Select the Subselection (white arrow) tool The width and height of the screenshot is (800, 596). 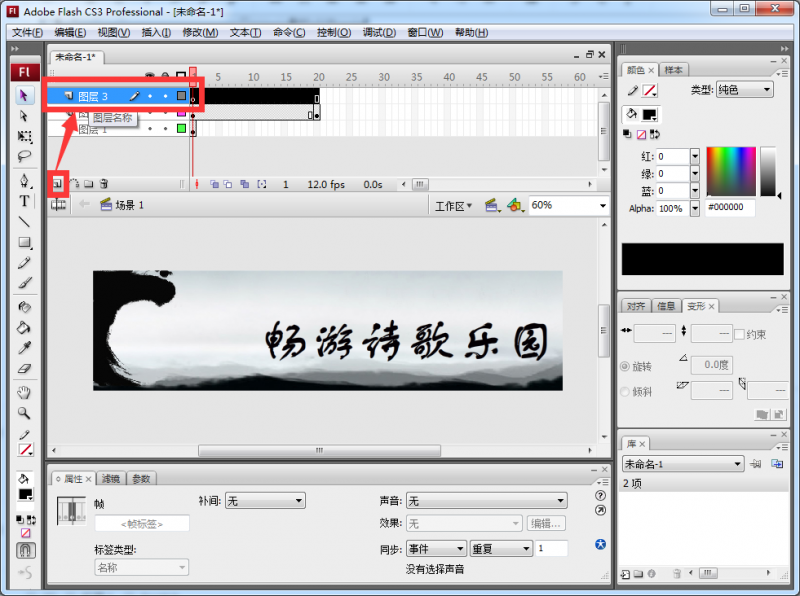pos(23,116)
